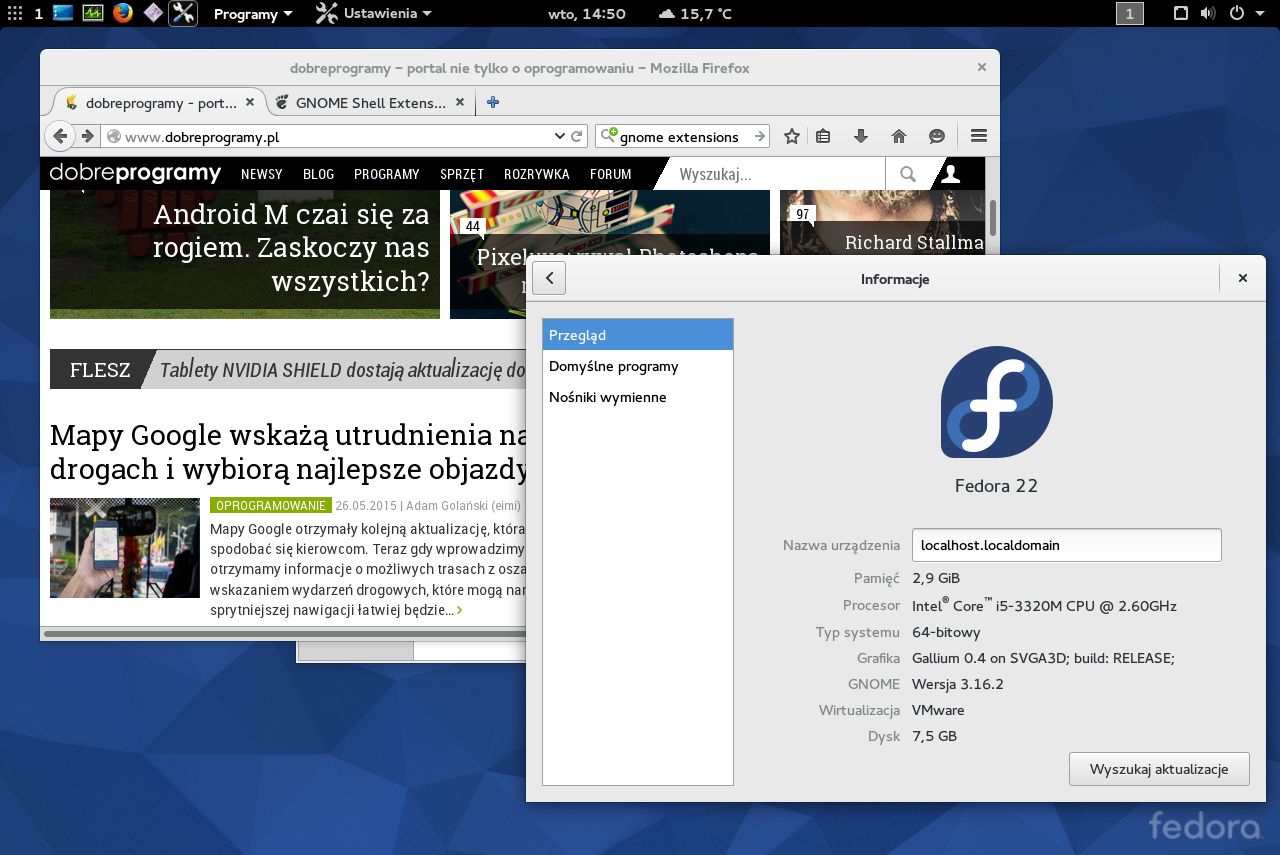The width and height of the screenshot is (1280, 855).
Task: Show bookmarks list in Firefox
Action: pyautogui.click(x=823, y=137)
